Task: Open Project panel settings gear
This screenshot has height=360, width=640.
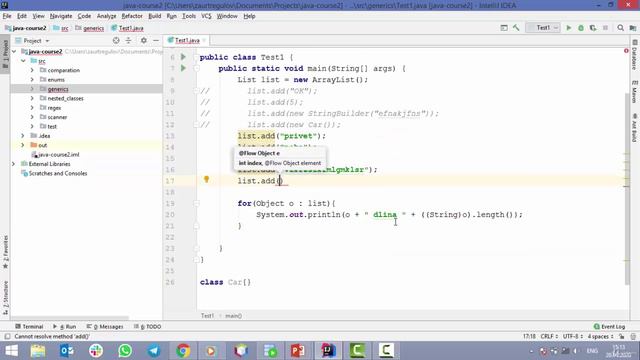Action: [144, 40]
